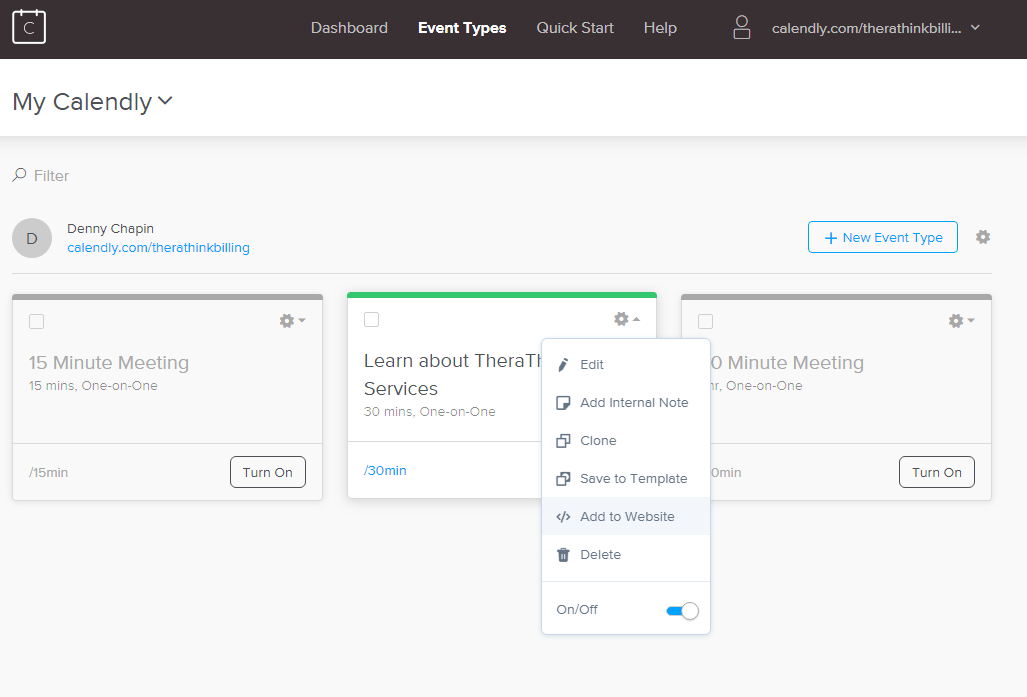Select Delete from the event menu
Screen dimensions: 1027x697
pyautogui.click(x=626, y=555)
